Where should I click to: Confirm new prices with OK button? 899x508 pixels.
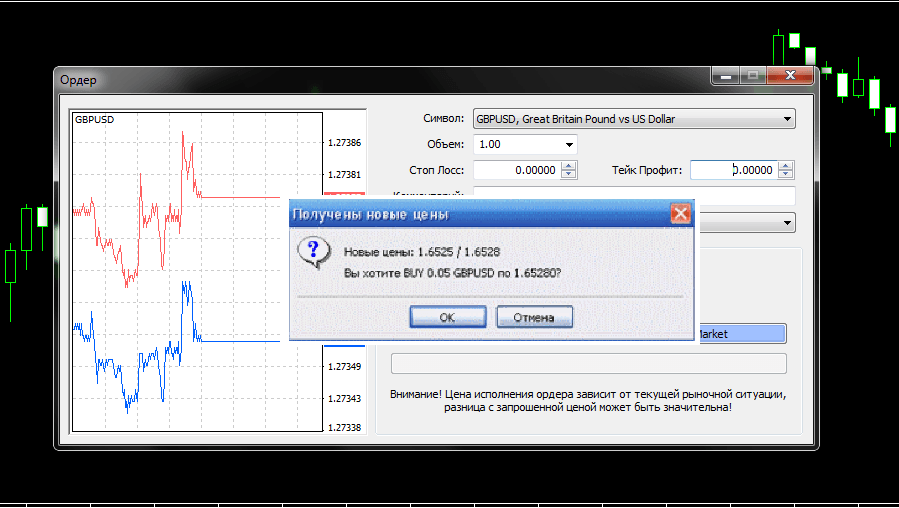447,317
